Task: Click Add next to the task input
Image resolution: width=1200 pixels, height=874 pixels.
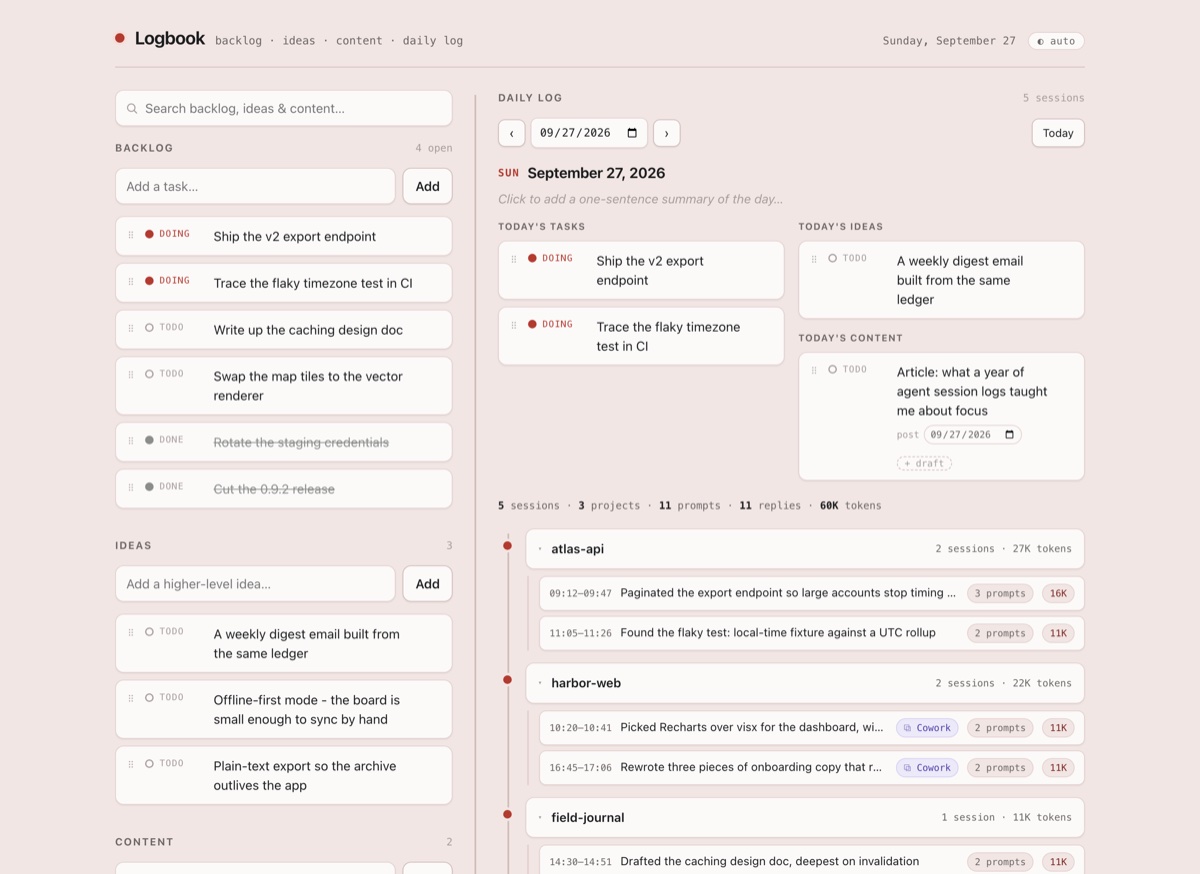Action: [427, 186]
